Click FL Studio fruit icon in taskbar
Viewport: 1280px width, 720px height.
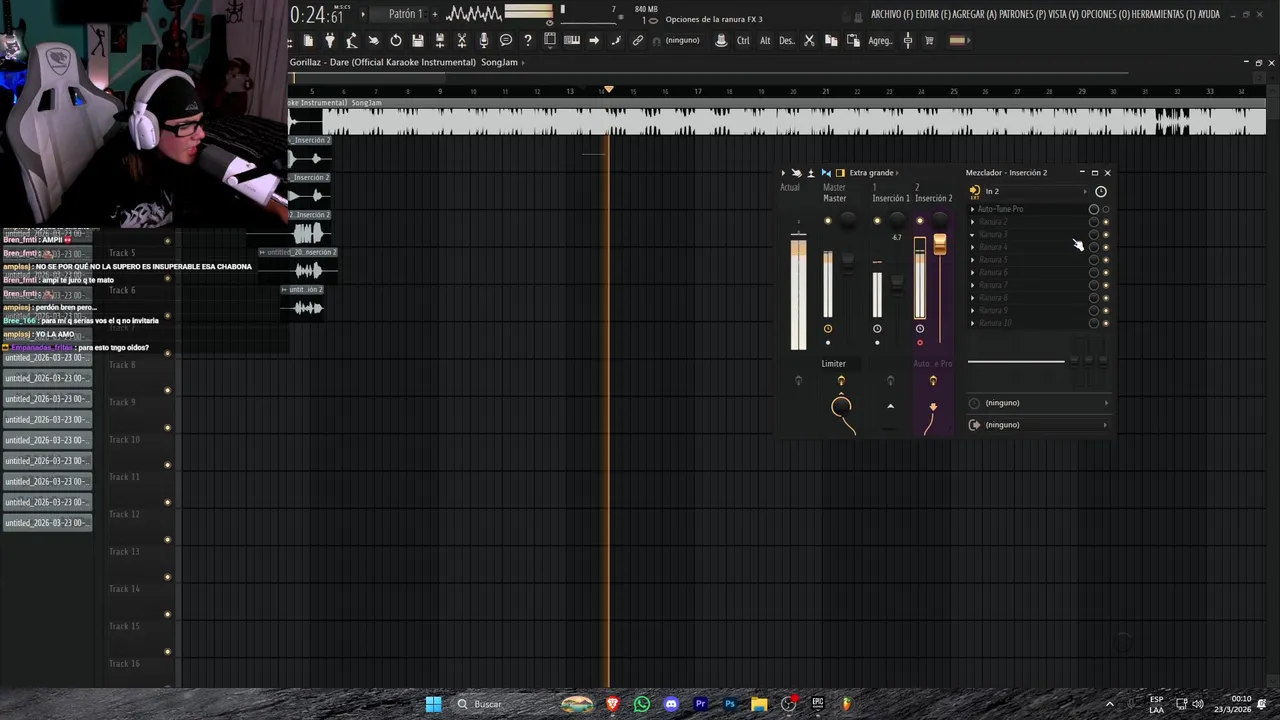tap(847, 704)
